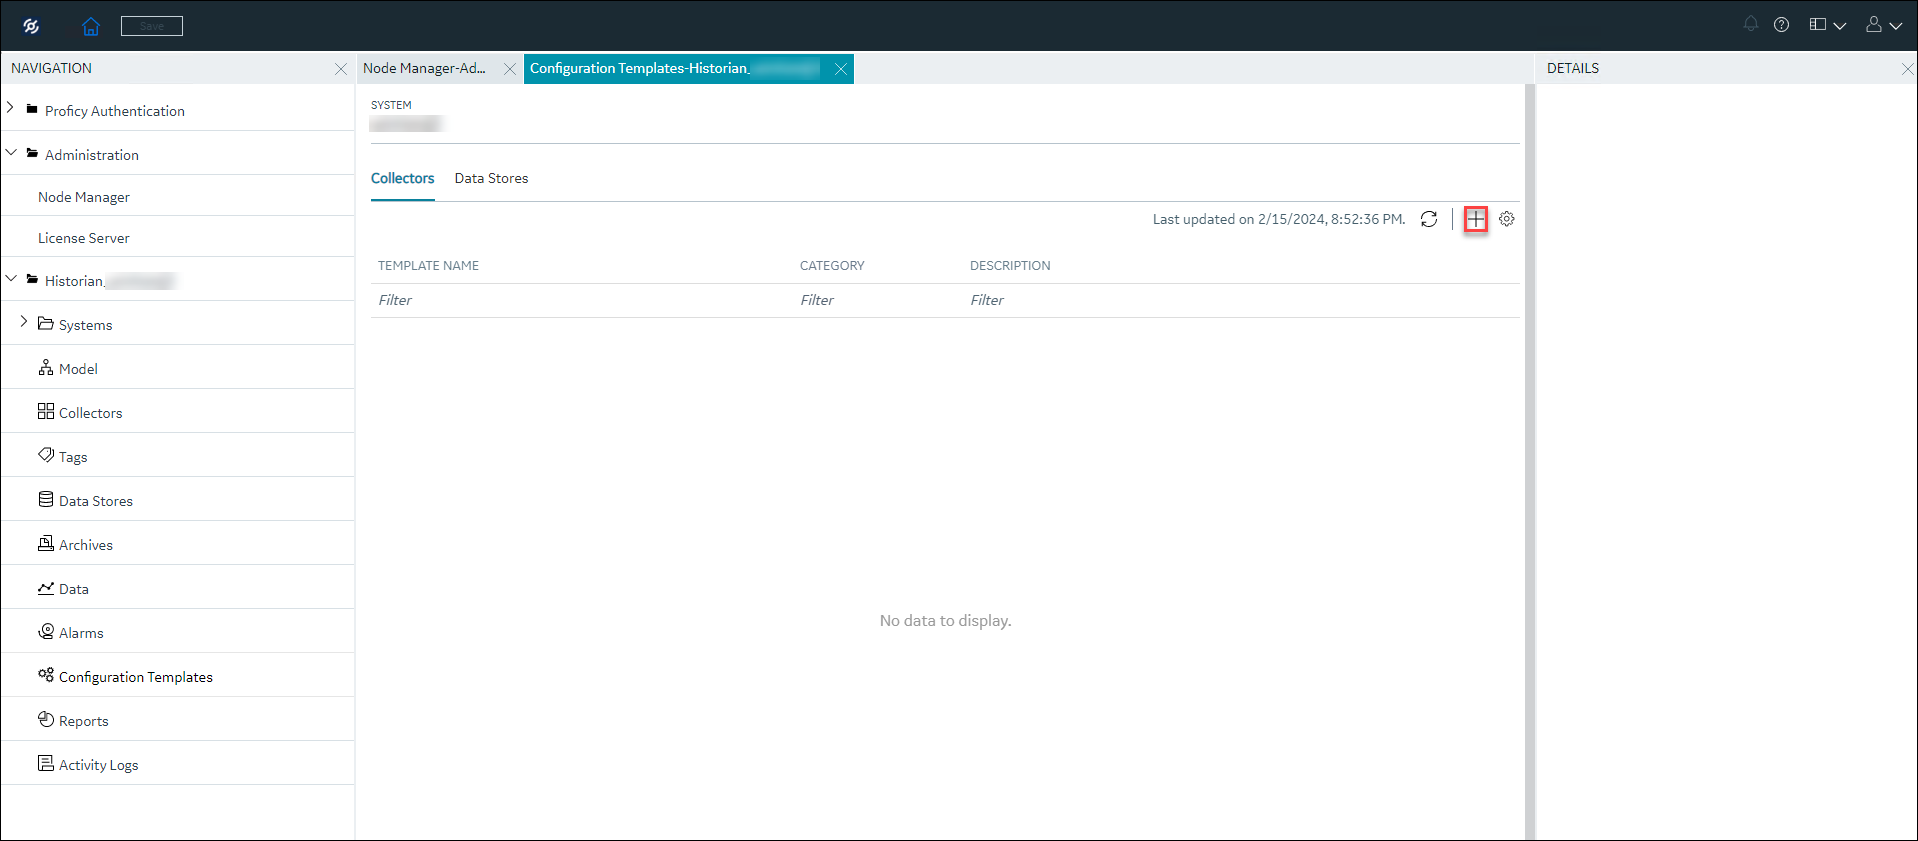Open the user account dropdown

[1884, 25]
